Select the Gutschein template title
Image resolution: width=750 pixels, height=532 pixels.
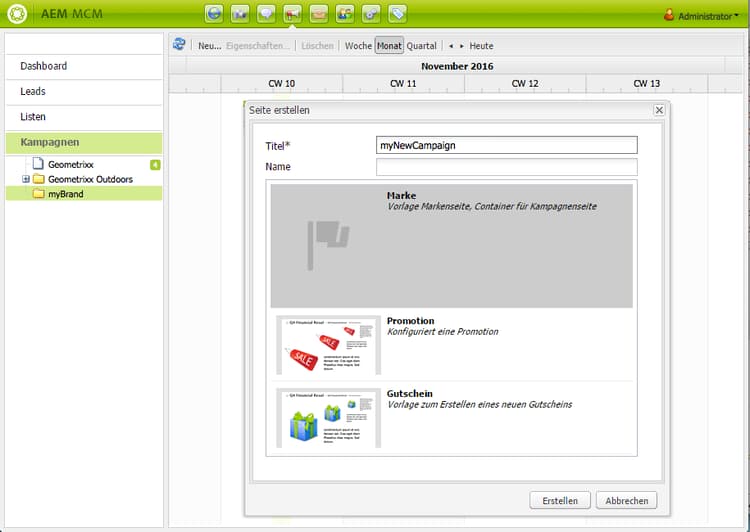409,393
